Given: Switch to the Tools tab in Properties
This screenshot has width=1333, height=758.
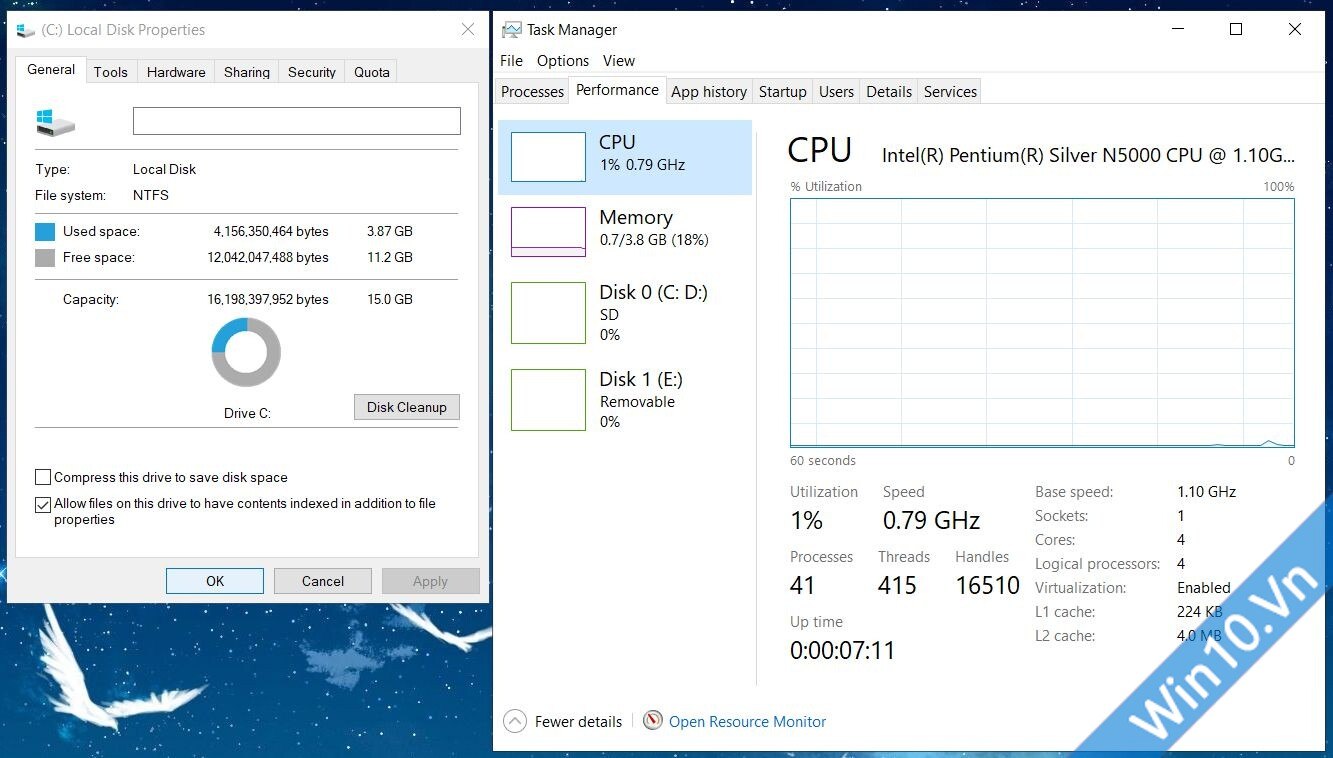Looking at the screenshot, I should [x=110, y=71].
